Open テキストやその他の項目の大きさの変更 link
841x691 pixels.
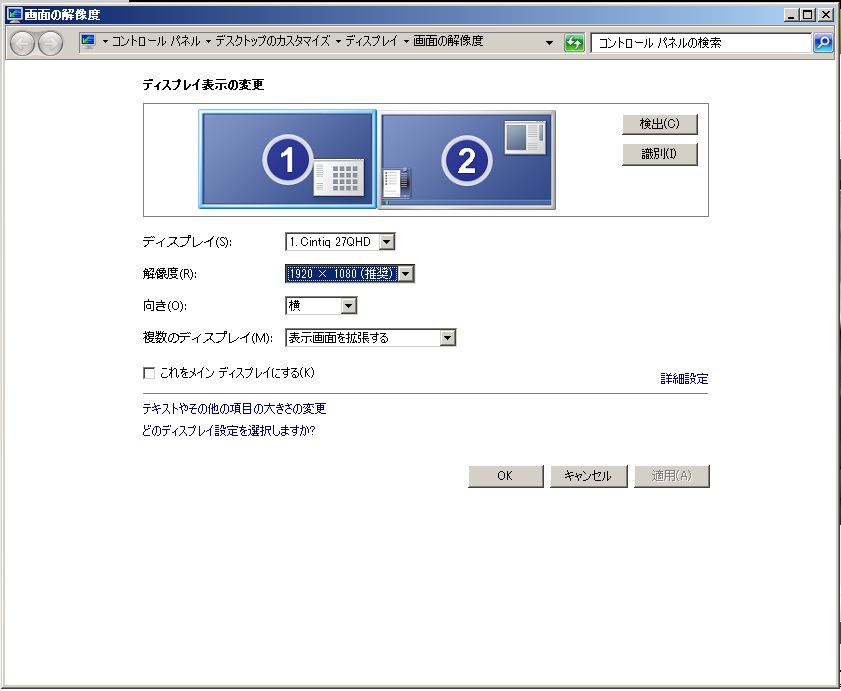tap(234, 409)
